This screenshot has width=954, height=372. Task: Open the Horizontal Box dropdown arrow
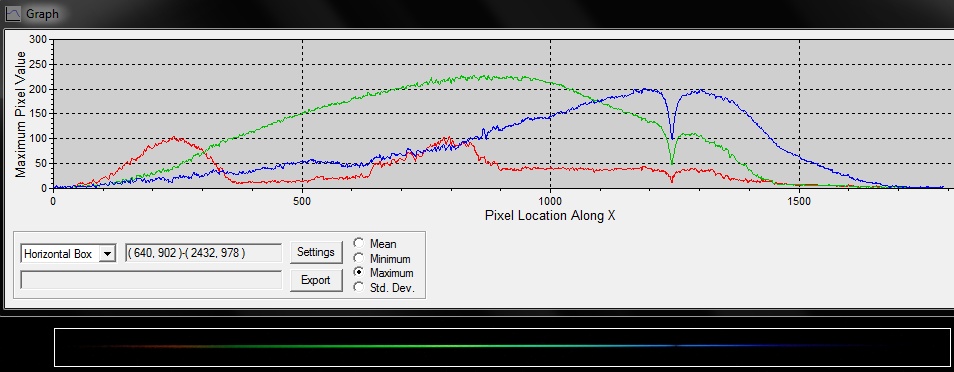pyautogui.click(x=107, y=253)
